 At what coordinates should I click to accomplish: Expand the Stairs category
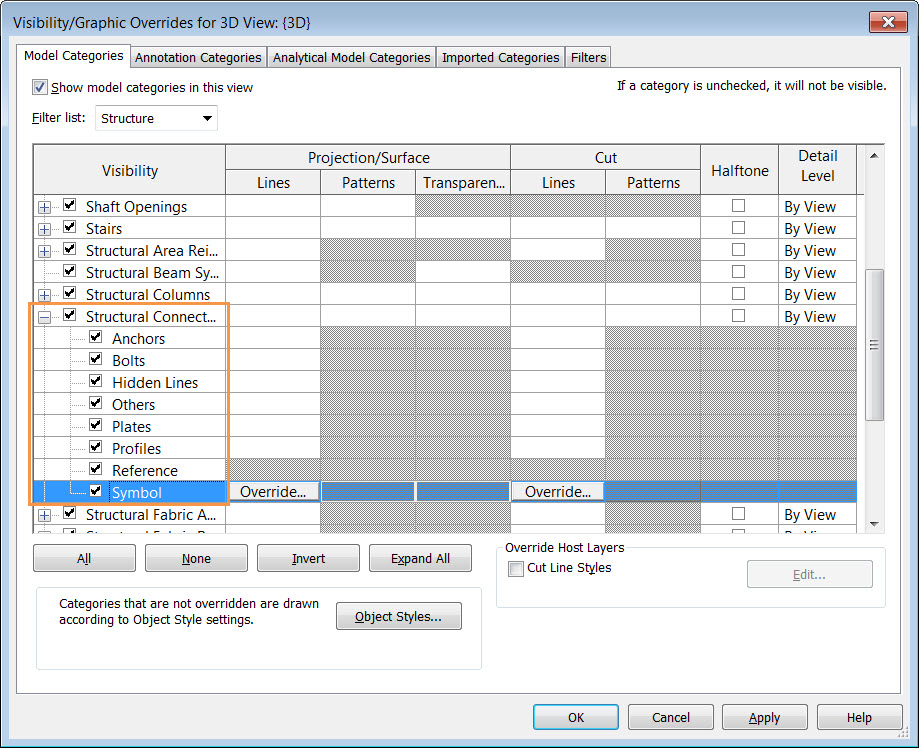pyautogui.click(x=44, y=228)
